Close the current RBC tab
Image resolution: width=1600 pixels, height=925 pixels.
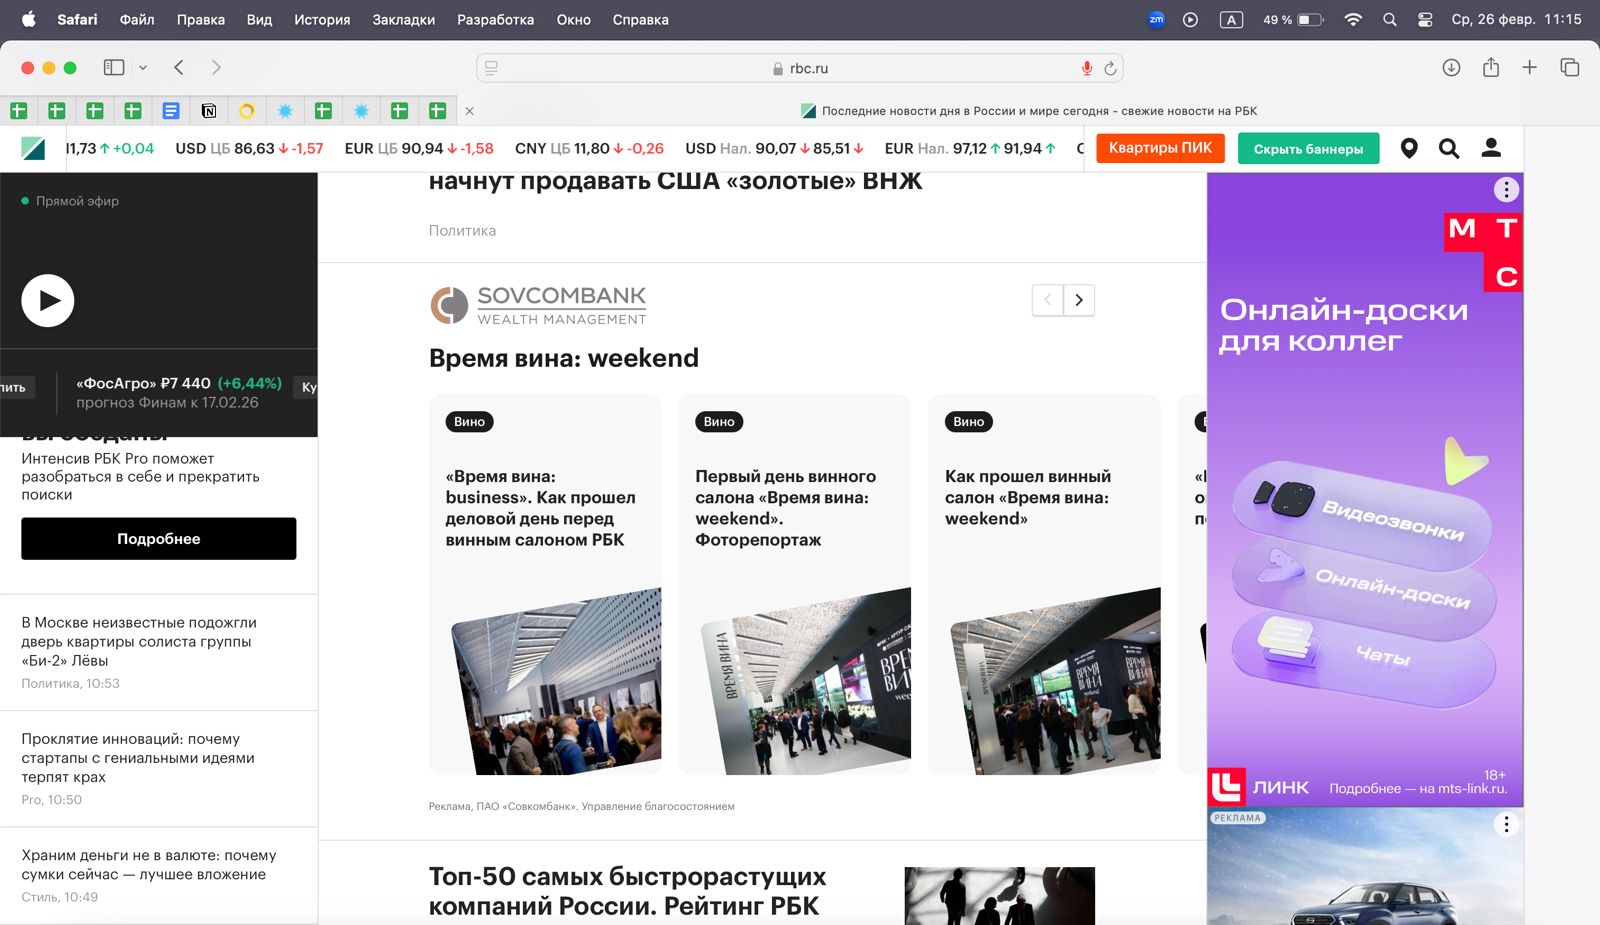(470, 111)
